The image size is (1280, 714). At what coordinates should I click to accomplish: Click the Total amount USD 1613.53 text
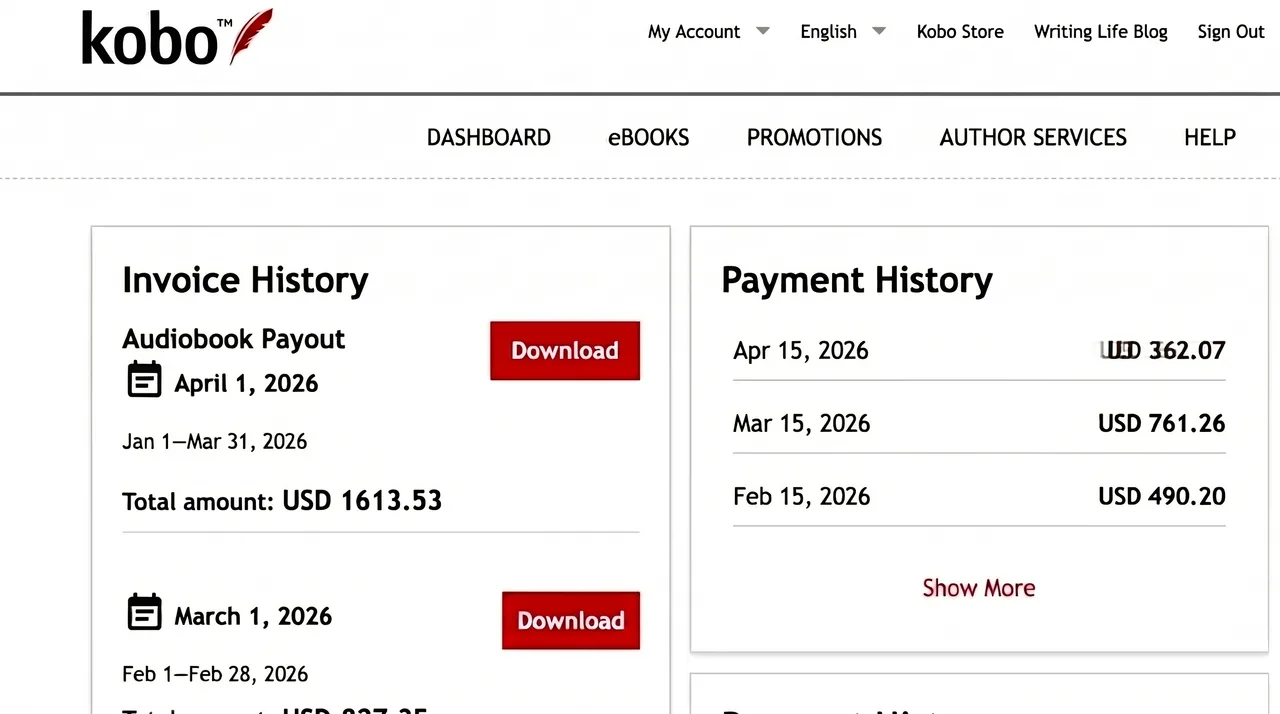(282, 500)
